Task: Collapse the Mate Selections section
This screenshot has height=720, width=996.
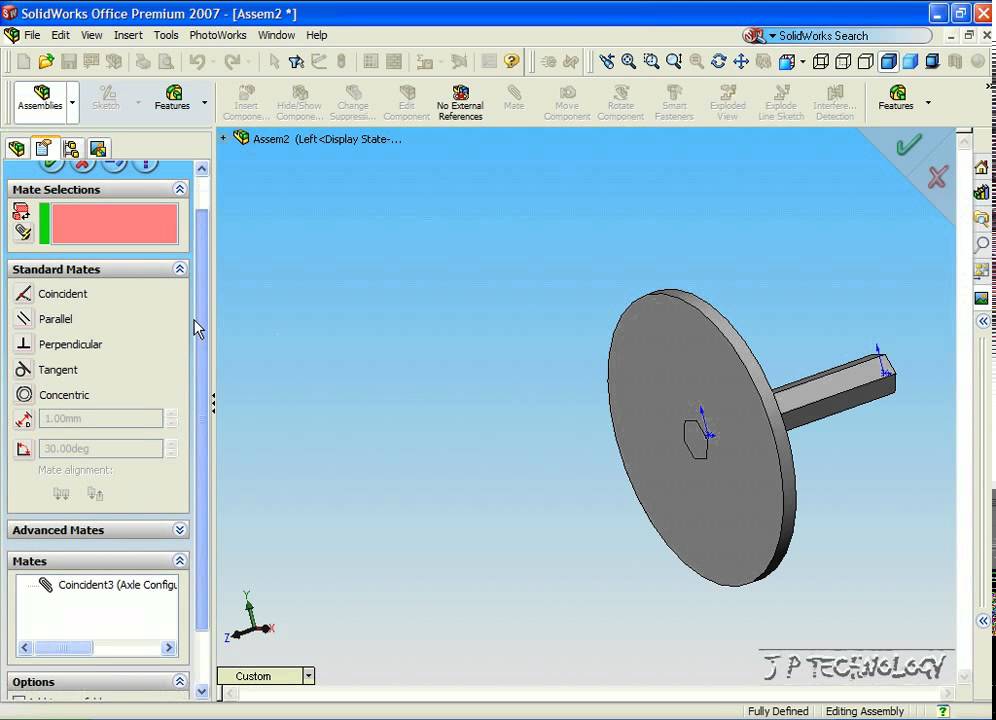Action: coord(180,189)
